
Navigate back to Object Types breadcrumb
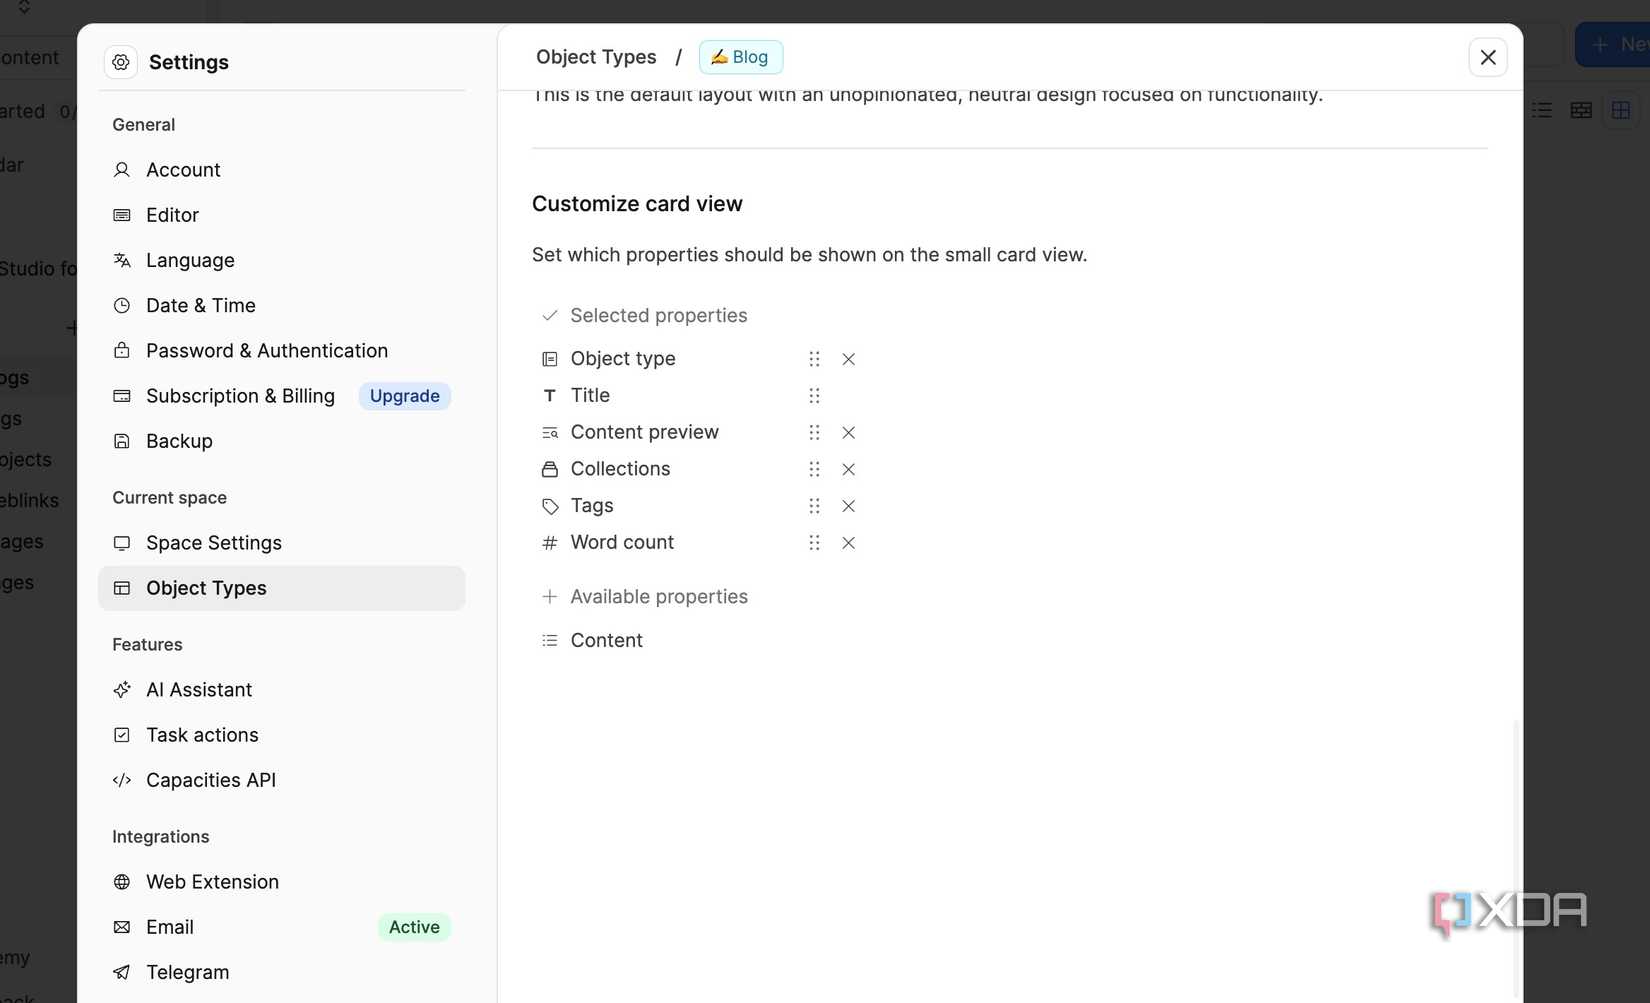pos(596,57)
